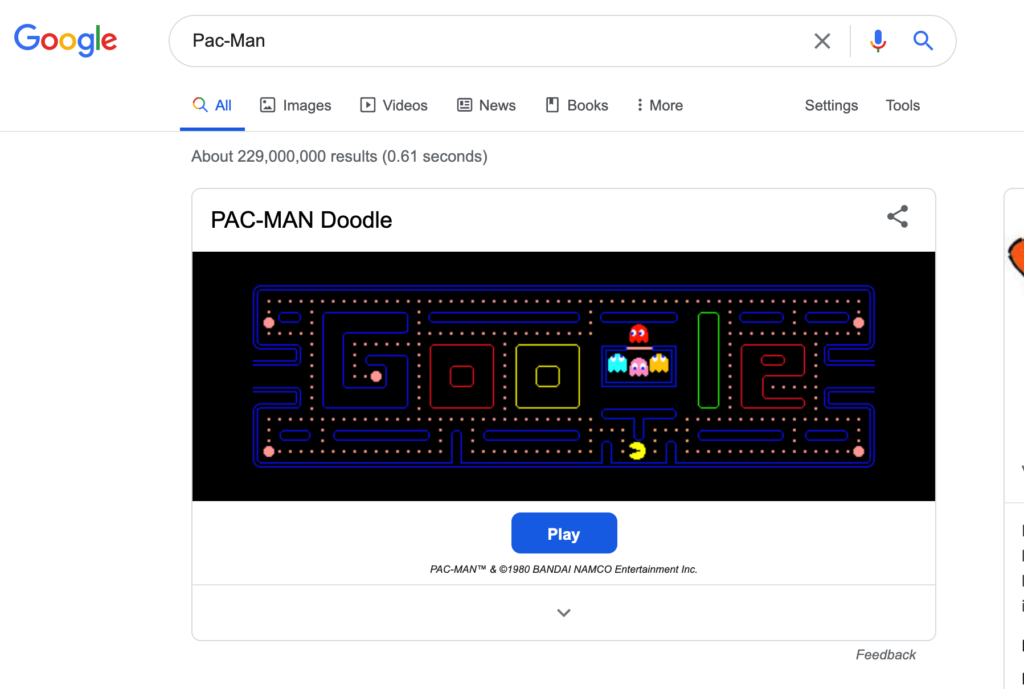Click the results count text

pos(339,156)
